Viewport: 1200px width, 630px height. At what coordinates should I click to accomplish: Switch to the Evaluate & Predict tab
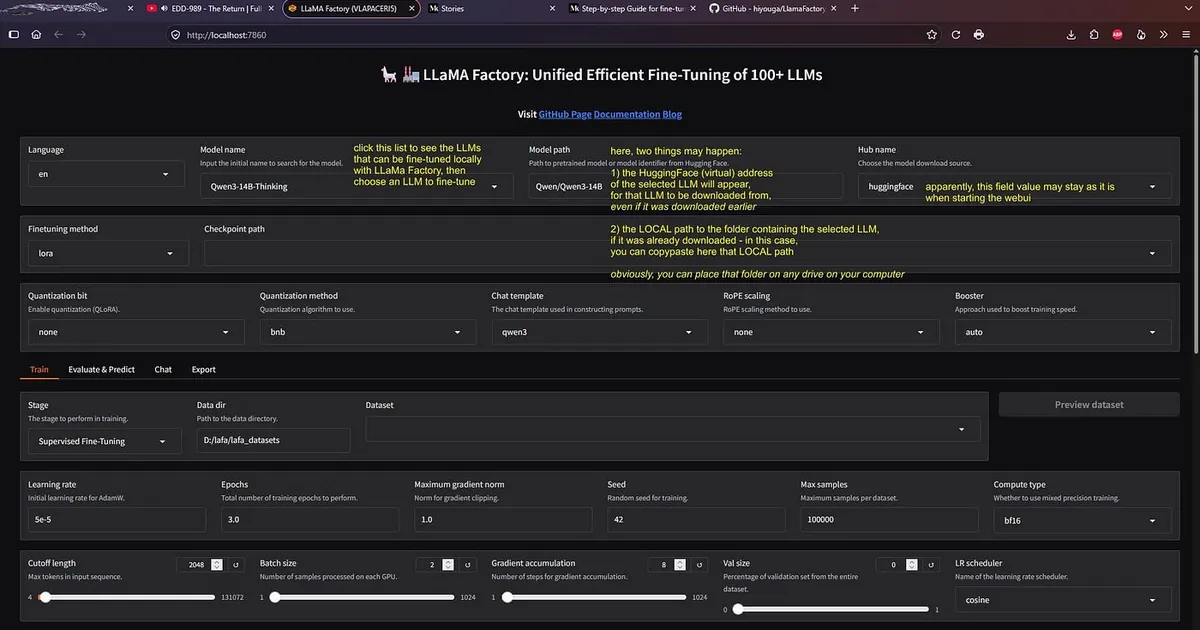[x=101, y=369]
